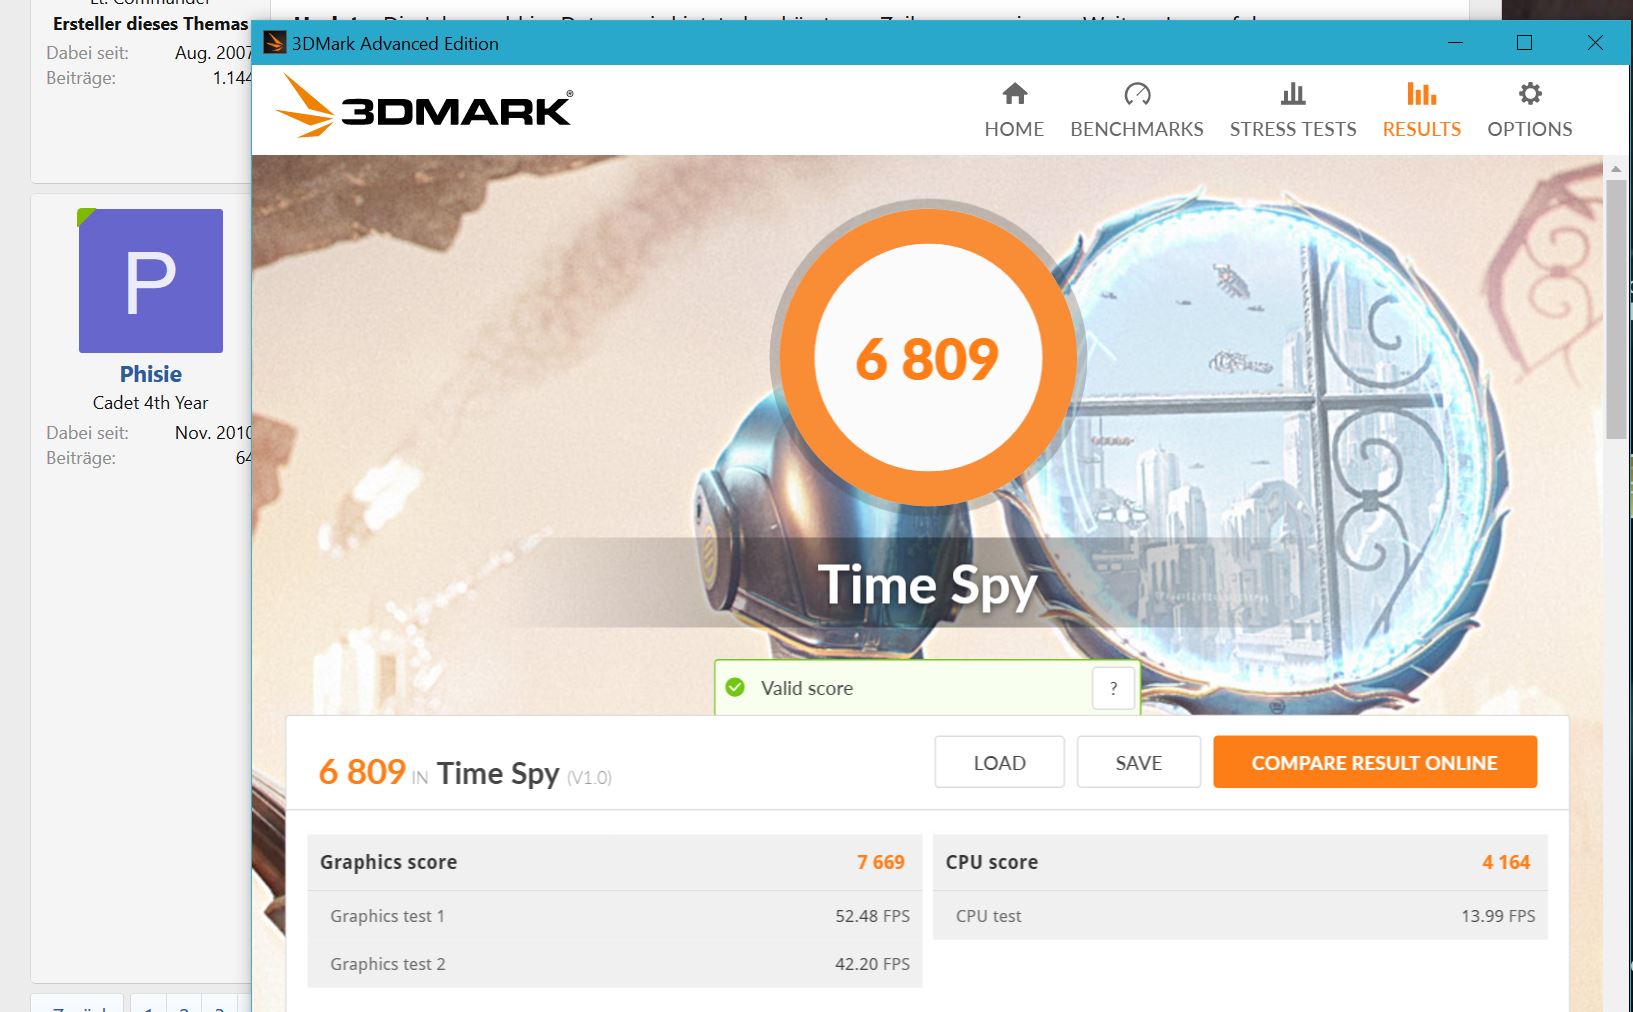Click the SAVE button

1138,762
